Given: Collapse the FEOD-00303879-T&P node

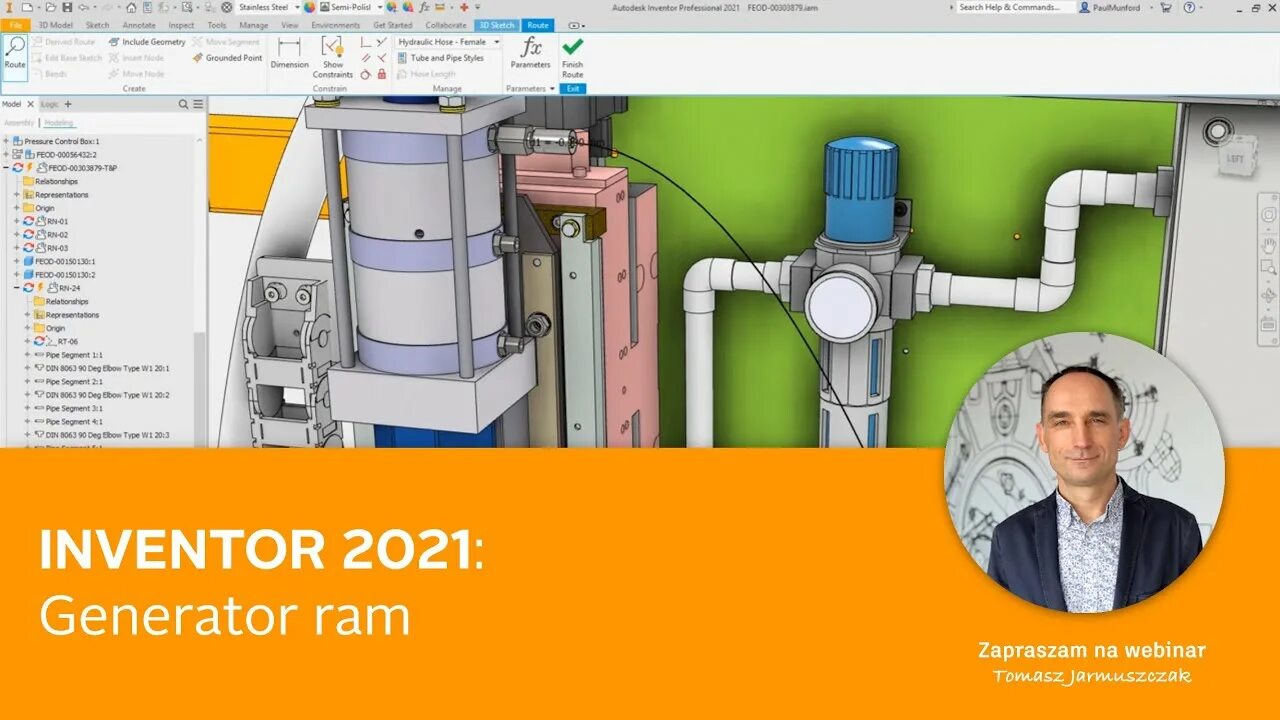Looking at the screenshot, I should pyautogui.click(x=6, y=168).
